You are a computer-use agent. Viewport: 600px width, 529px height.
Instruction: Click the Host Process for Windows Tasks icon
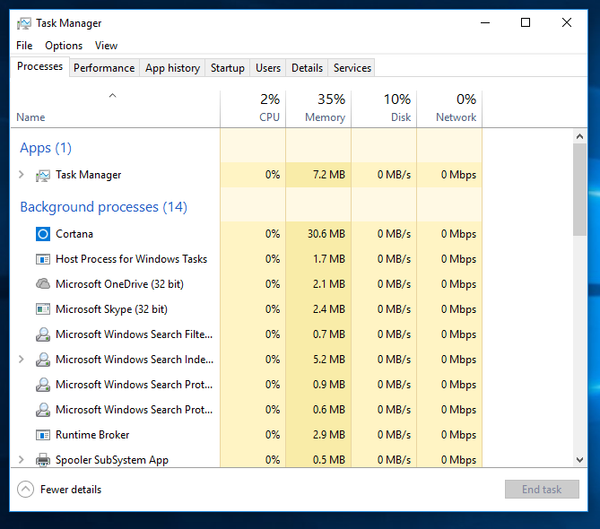[x=43, y=259]
